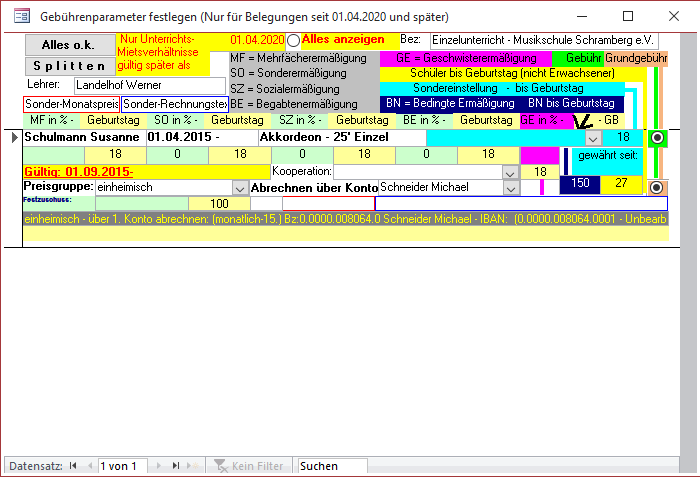Click the Lehrer field Landelhof Werner
700x477 pixels.
148,86
